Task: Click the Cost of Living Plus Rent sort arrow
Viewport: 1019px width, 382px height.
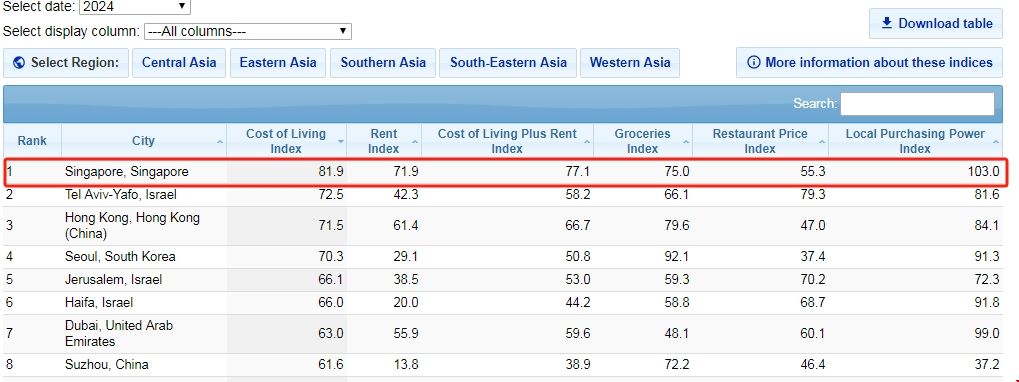Action: [587, 142]
